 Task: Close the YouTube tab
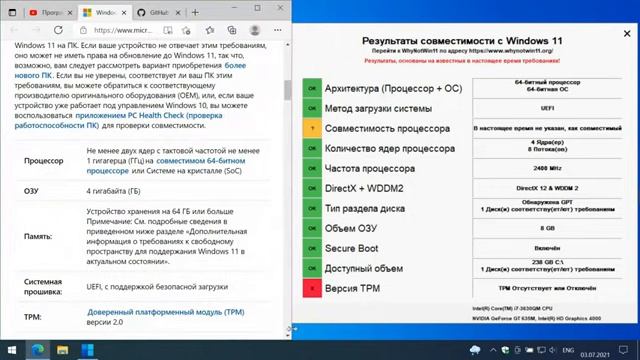tap(70, 13)
